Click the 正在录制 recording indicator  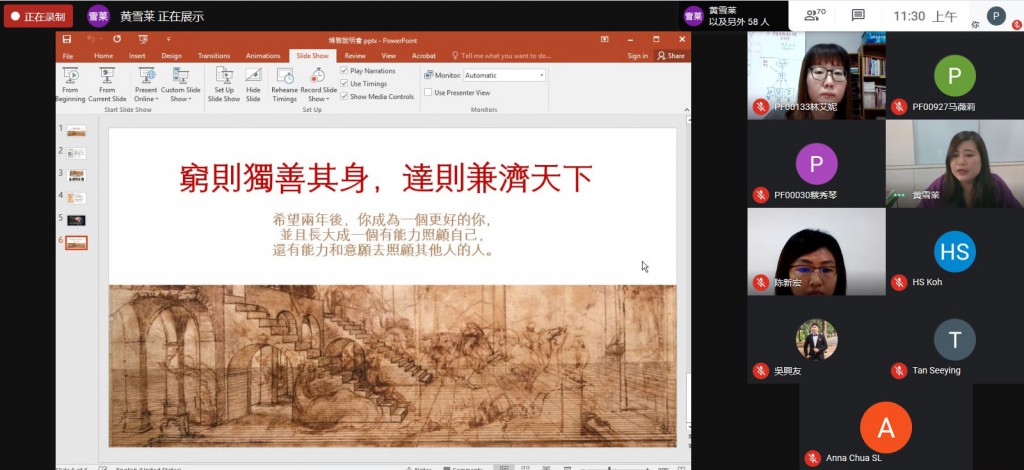39,16
